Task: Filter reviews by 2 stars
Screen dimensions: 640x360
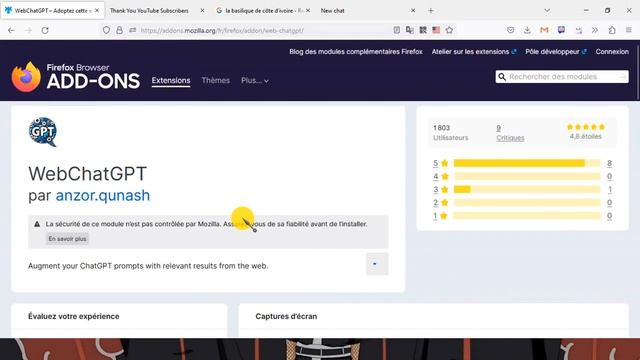Action: pyautogui.click(x=441, y=202)
